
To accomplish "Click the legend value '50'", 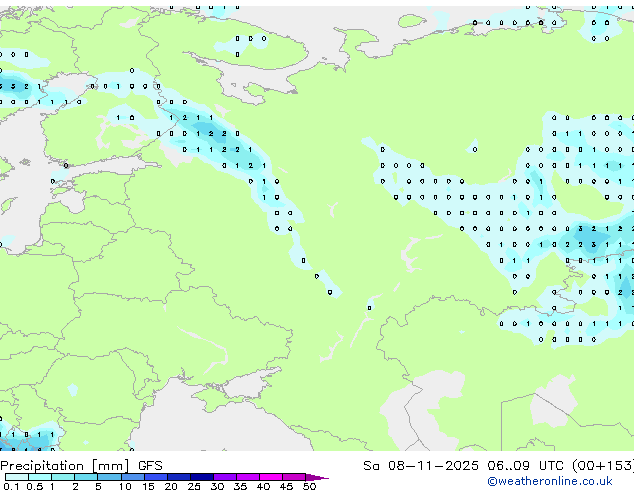I will pos(309,486).
